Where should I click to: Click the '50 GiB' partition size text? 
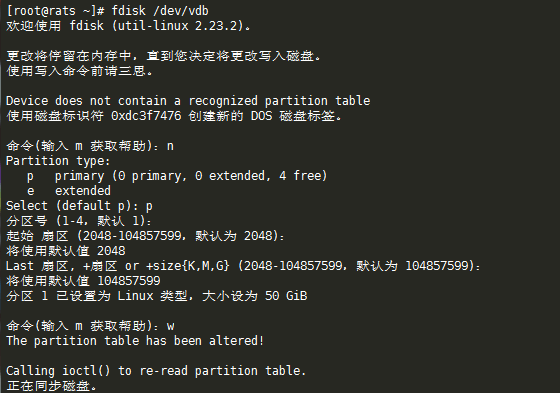coord(286,296)
